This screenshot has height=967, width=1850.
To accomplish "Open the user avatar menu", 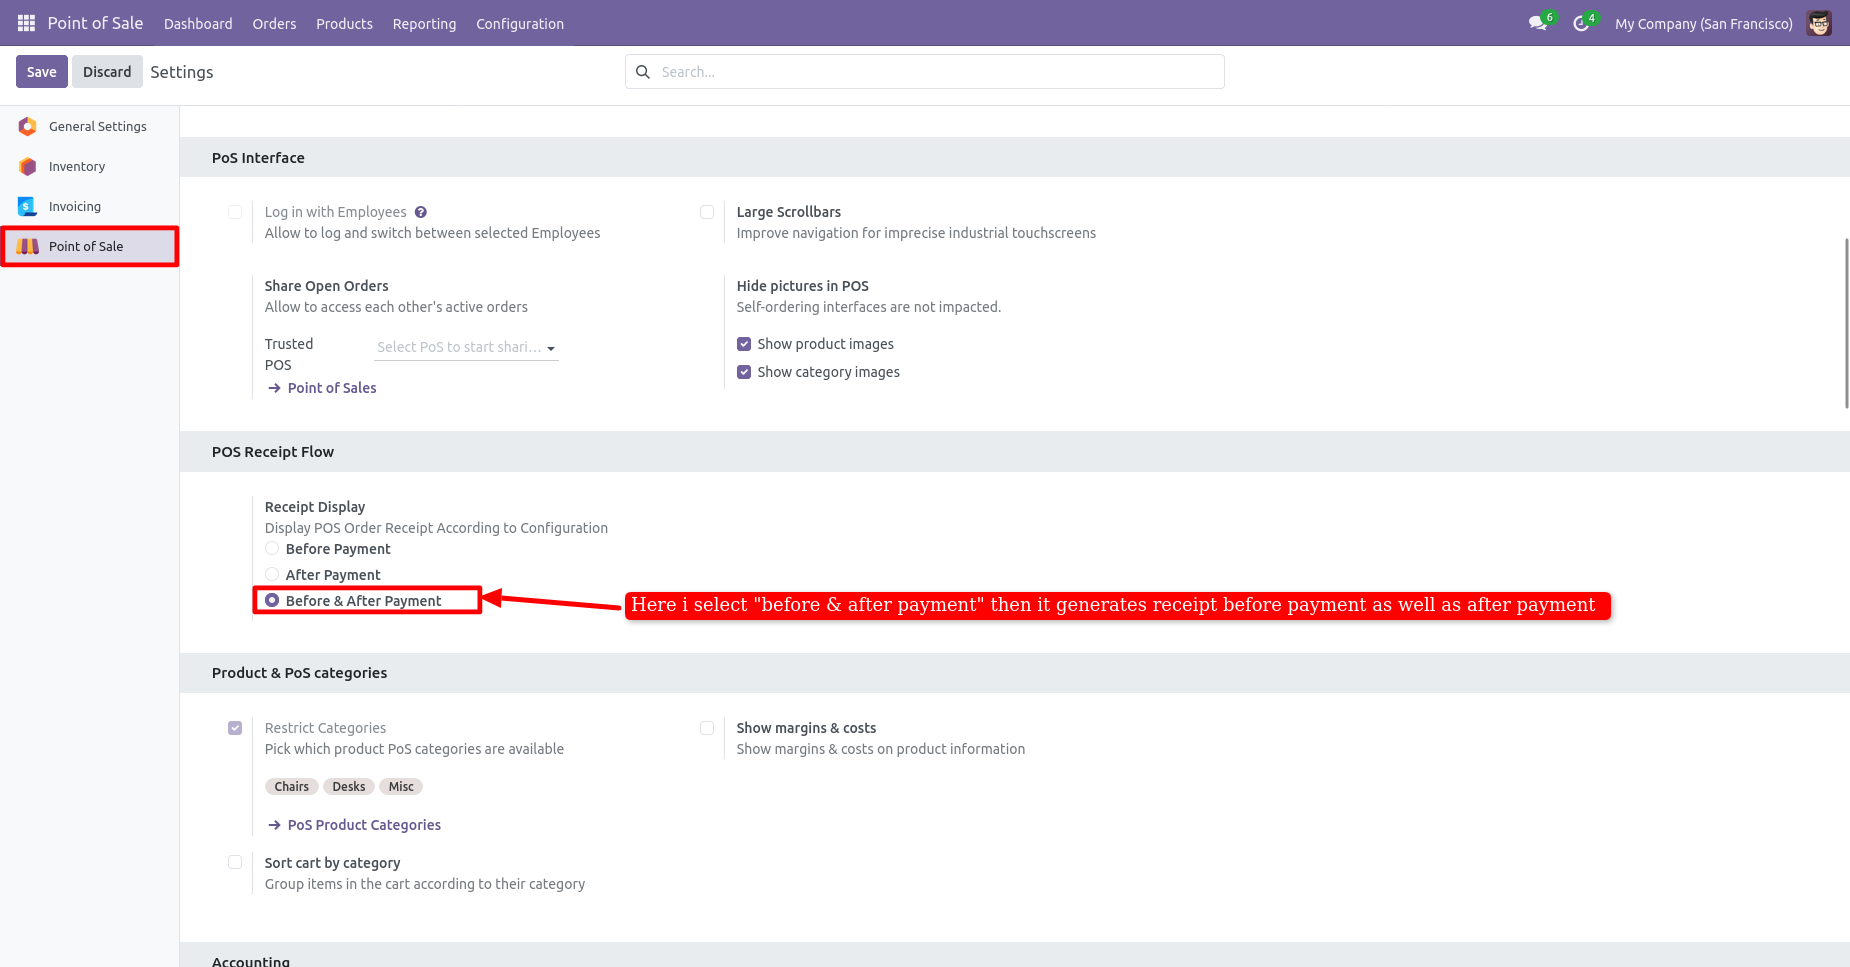I will [1819, 23].
